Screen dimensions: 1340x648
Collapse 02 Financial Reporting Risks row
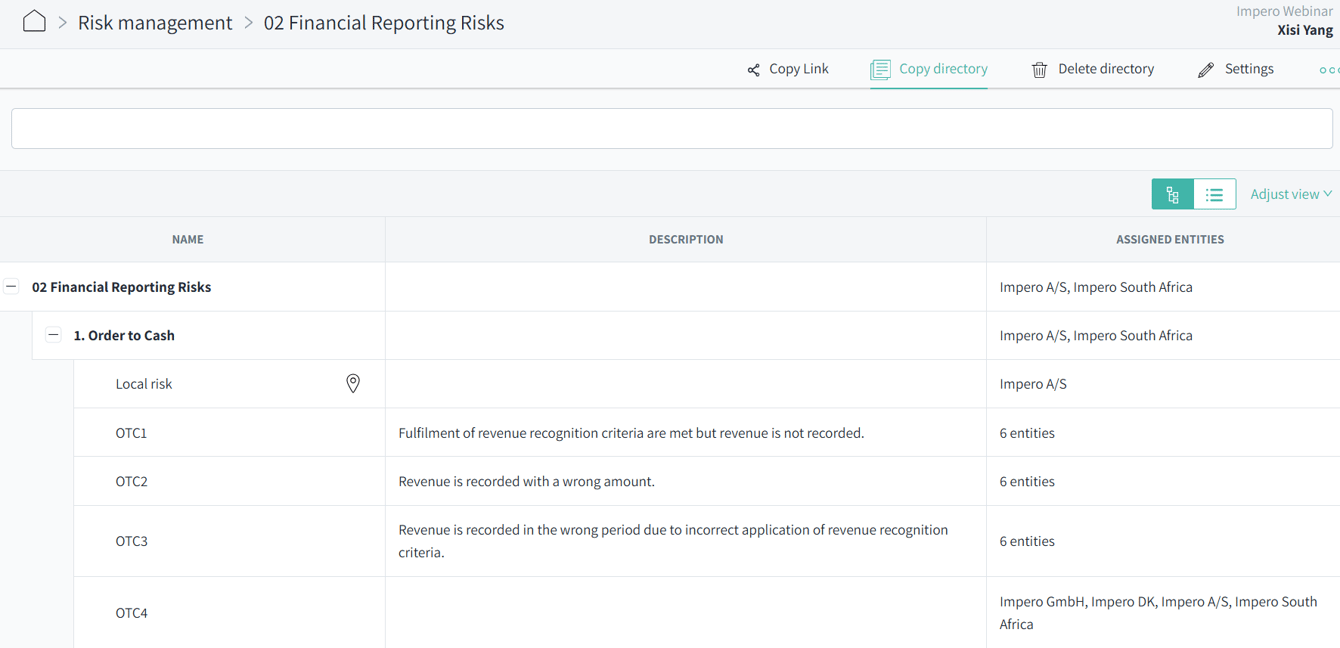coord(11,286)
